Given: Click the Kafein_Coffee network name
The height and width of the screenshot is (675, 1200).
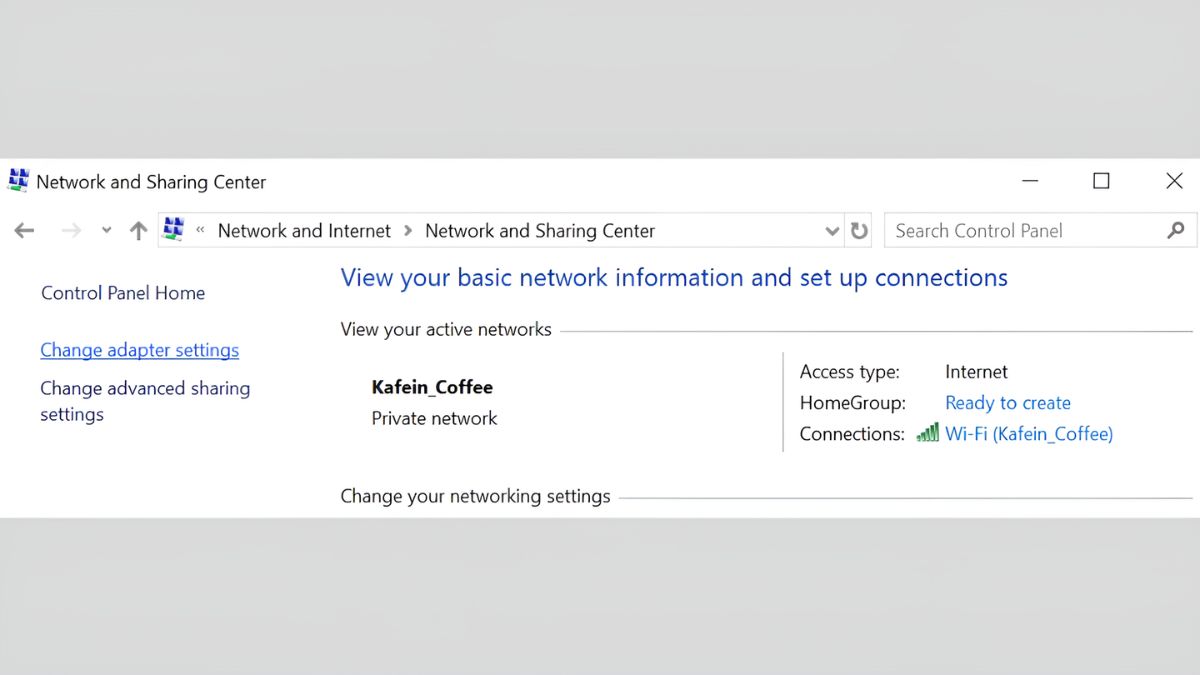Looking at the screenshot, I should [x=432, y=387].
